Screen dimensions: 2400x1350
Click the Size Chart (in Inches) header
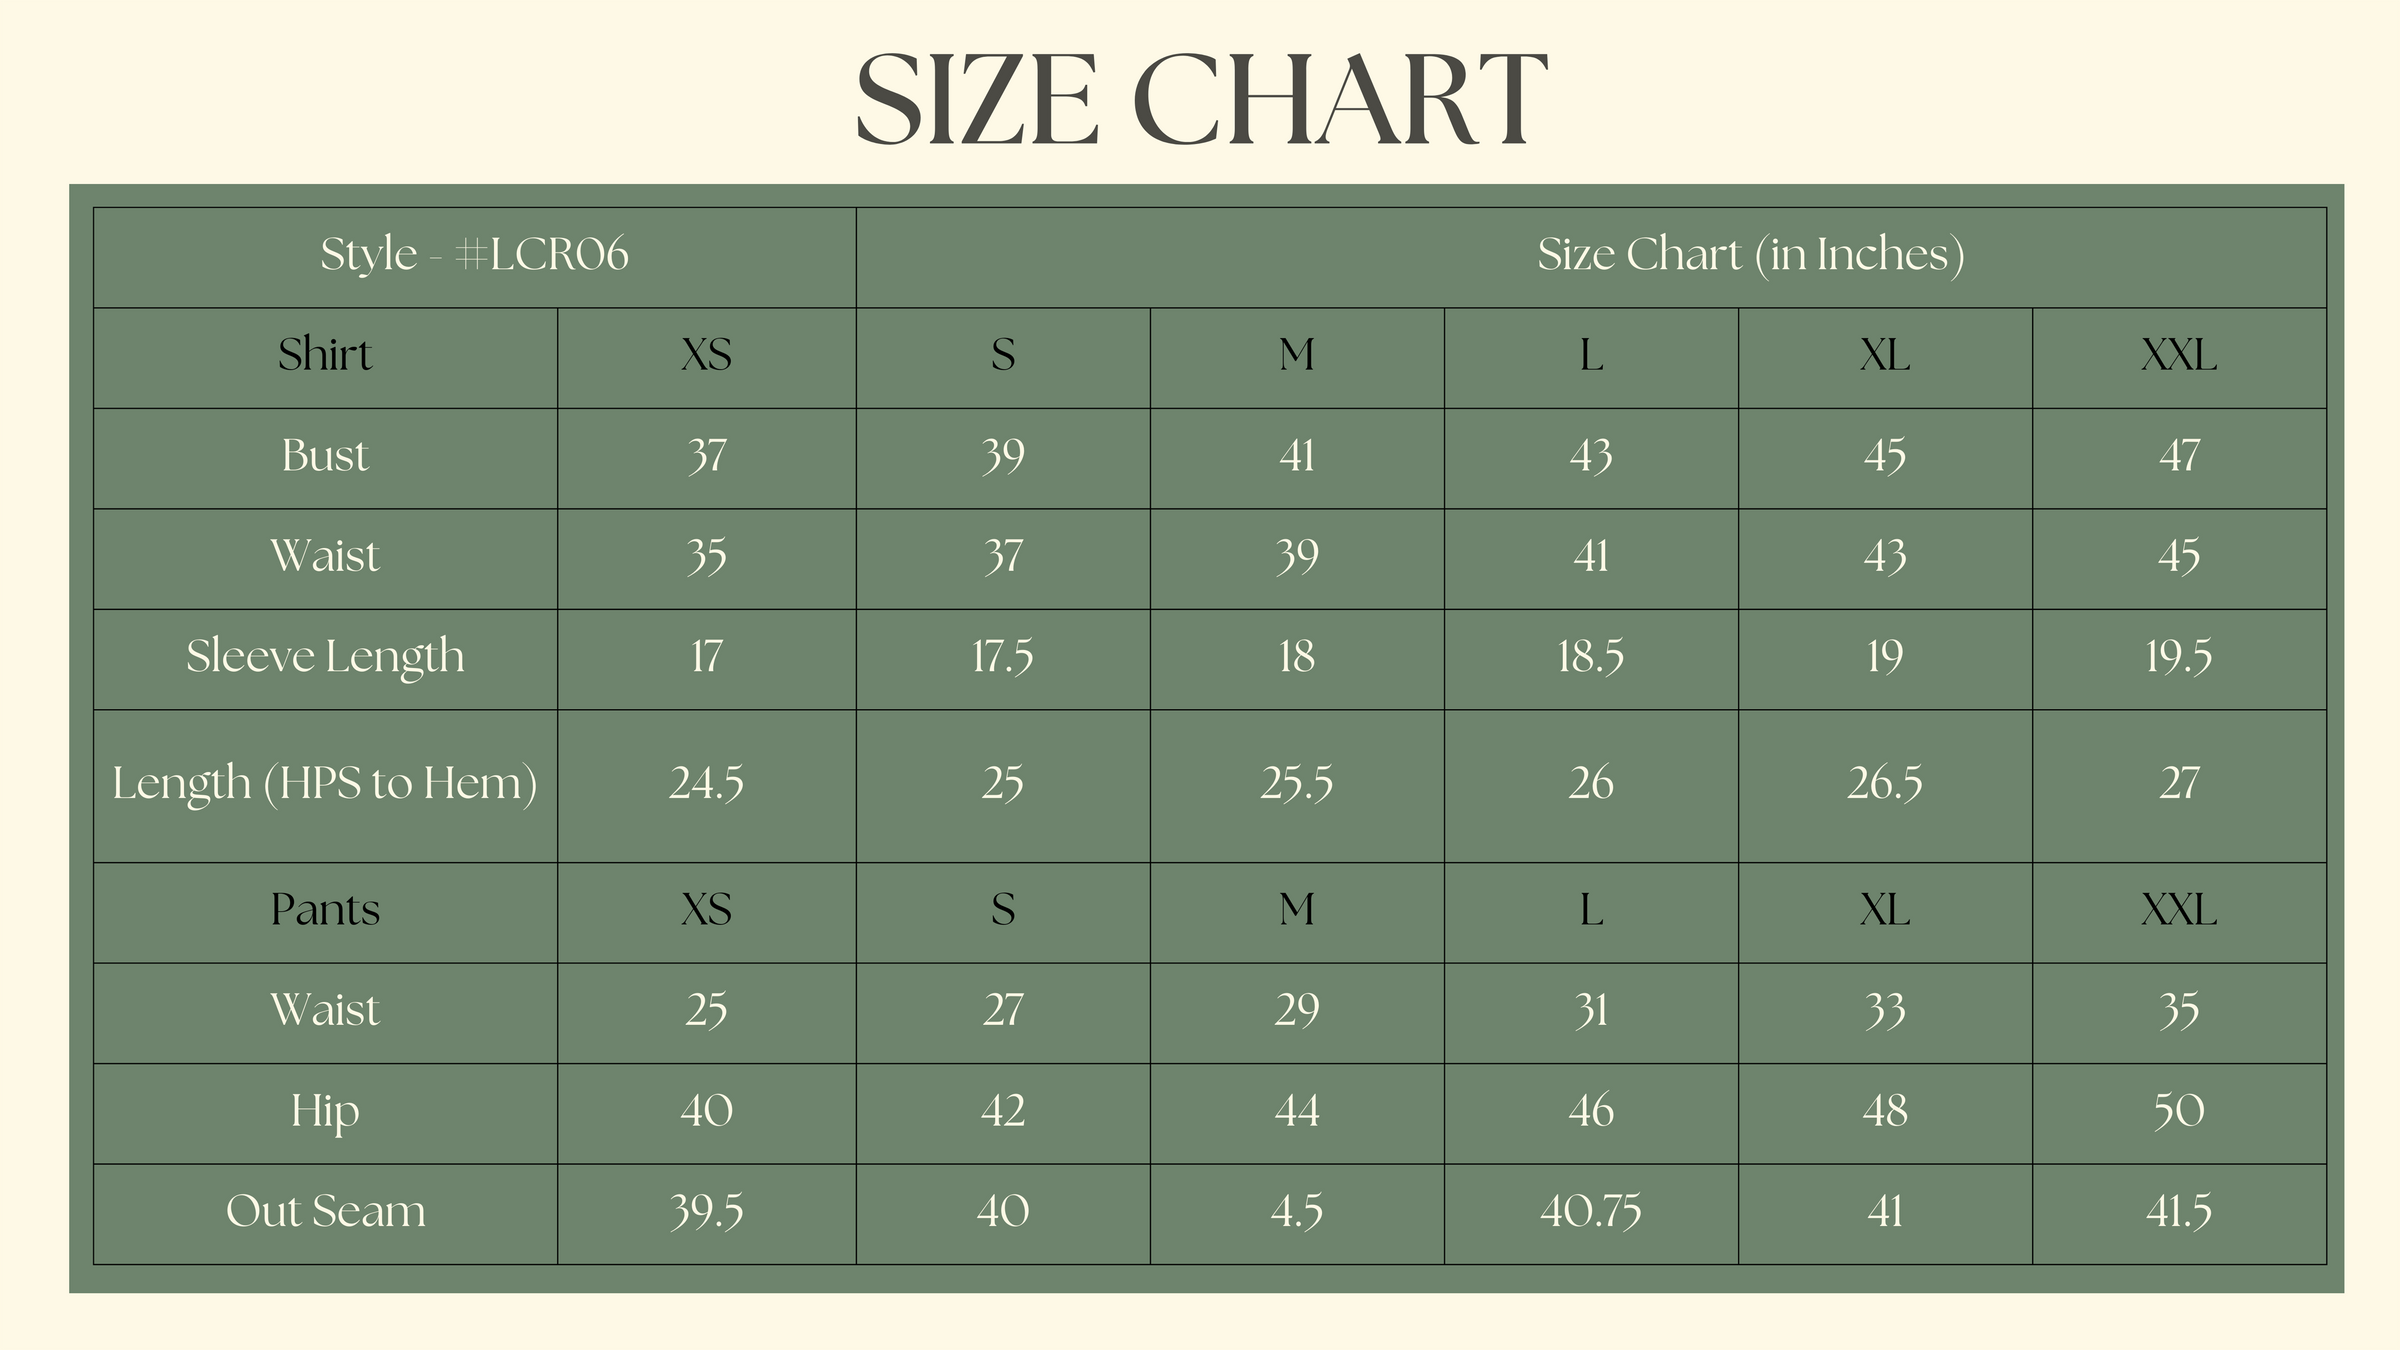pyautogui.click(x=1750, y=255)
